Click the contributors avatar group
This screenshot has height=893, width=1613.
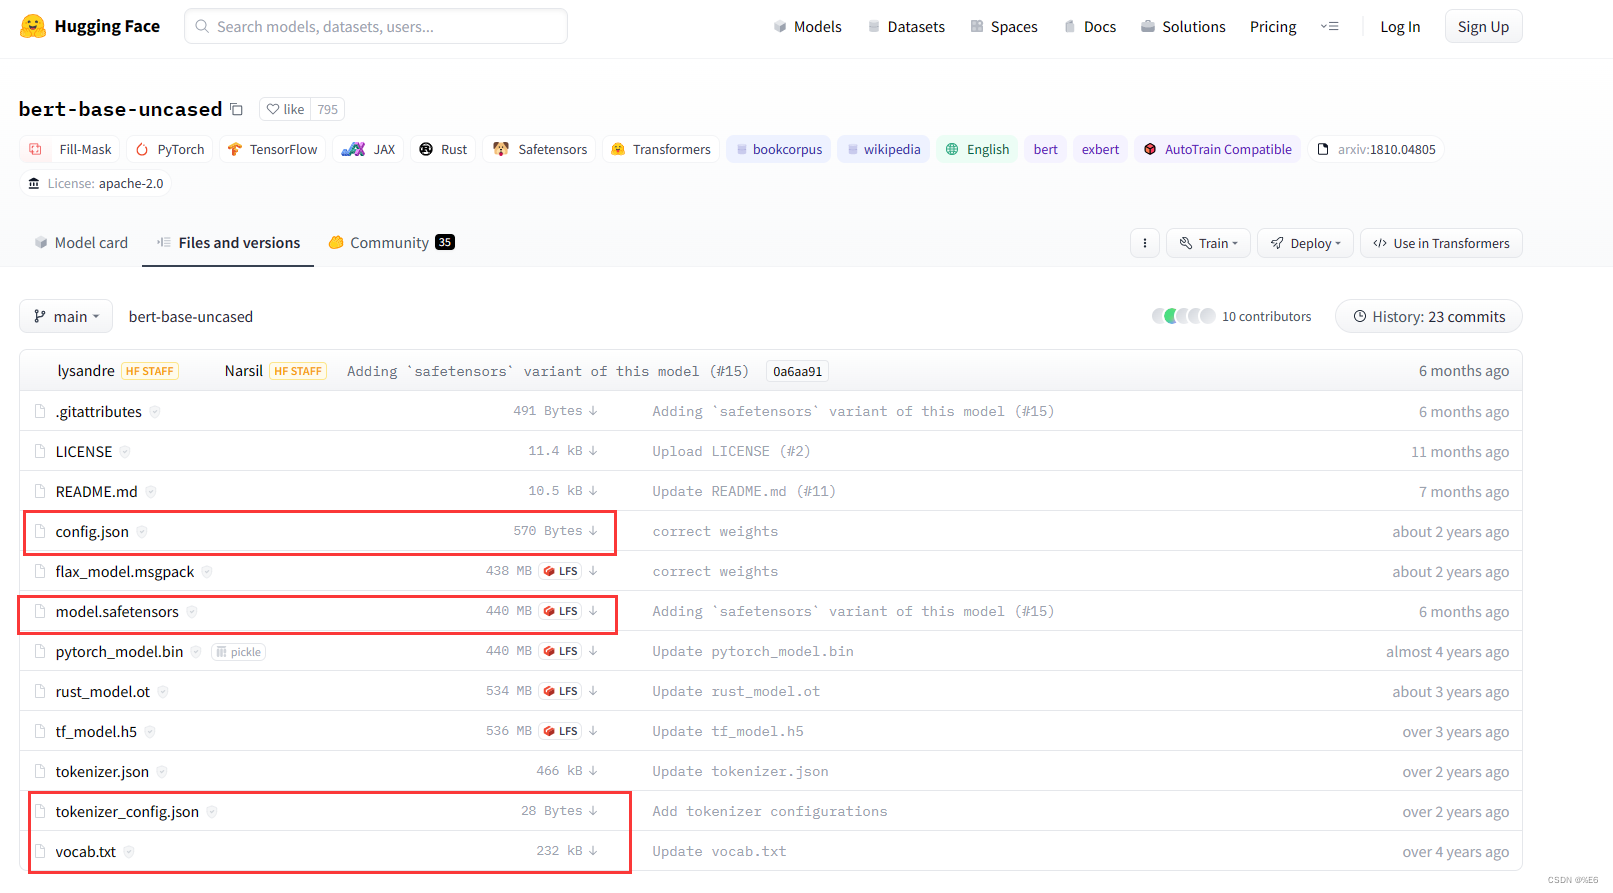[x=1184, y=316]
